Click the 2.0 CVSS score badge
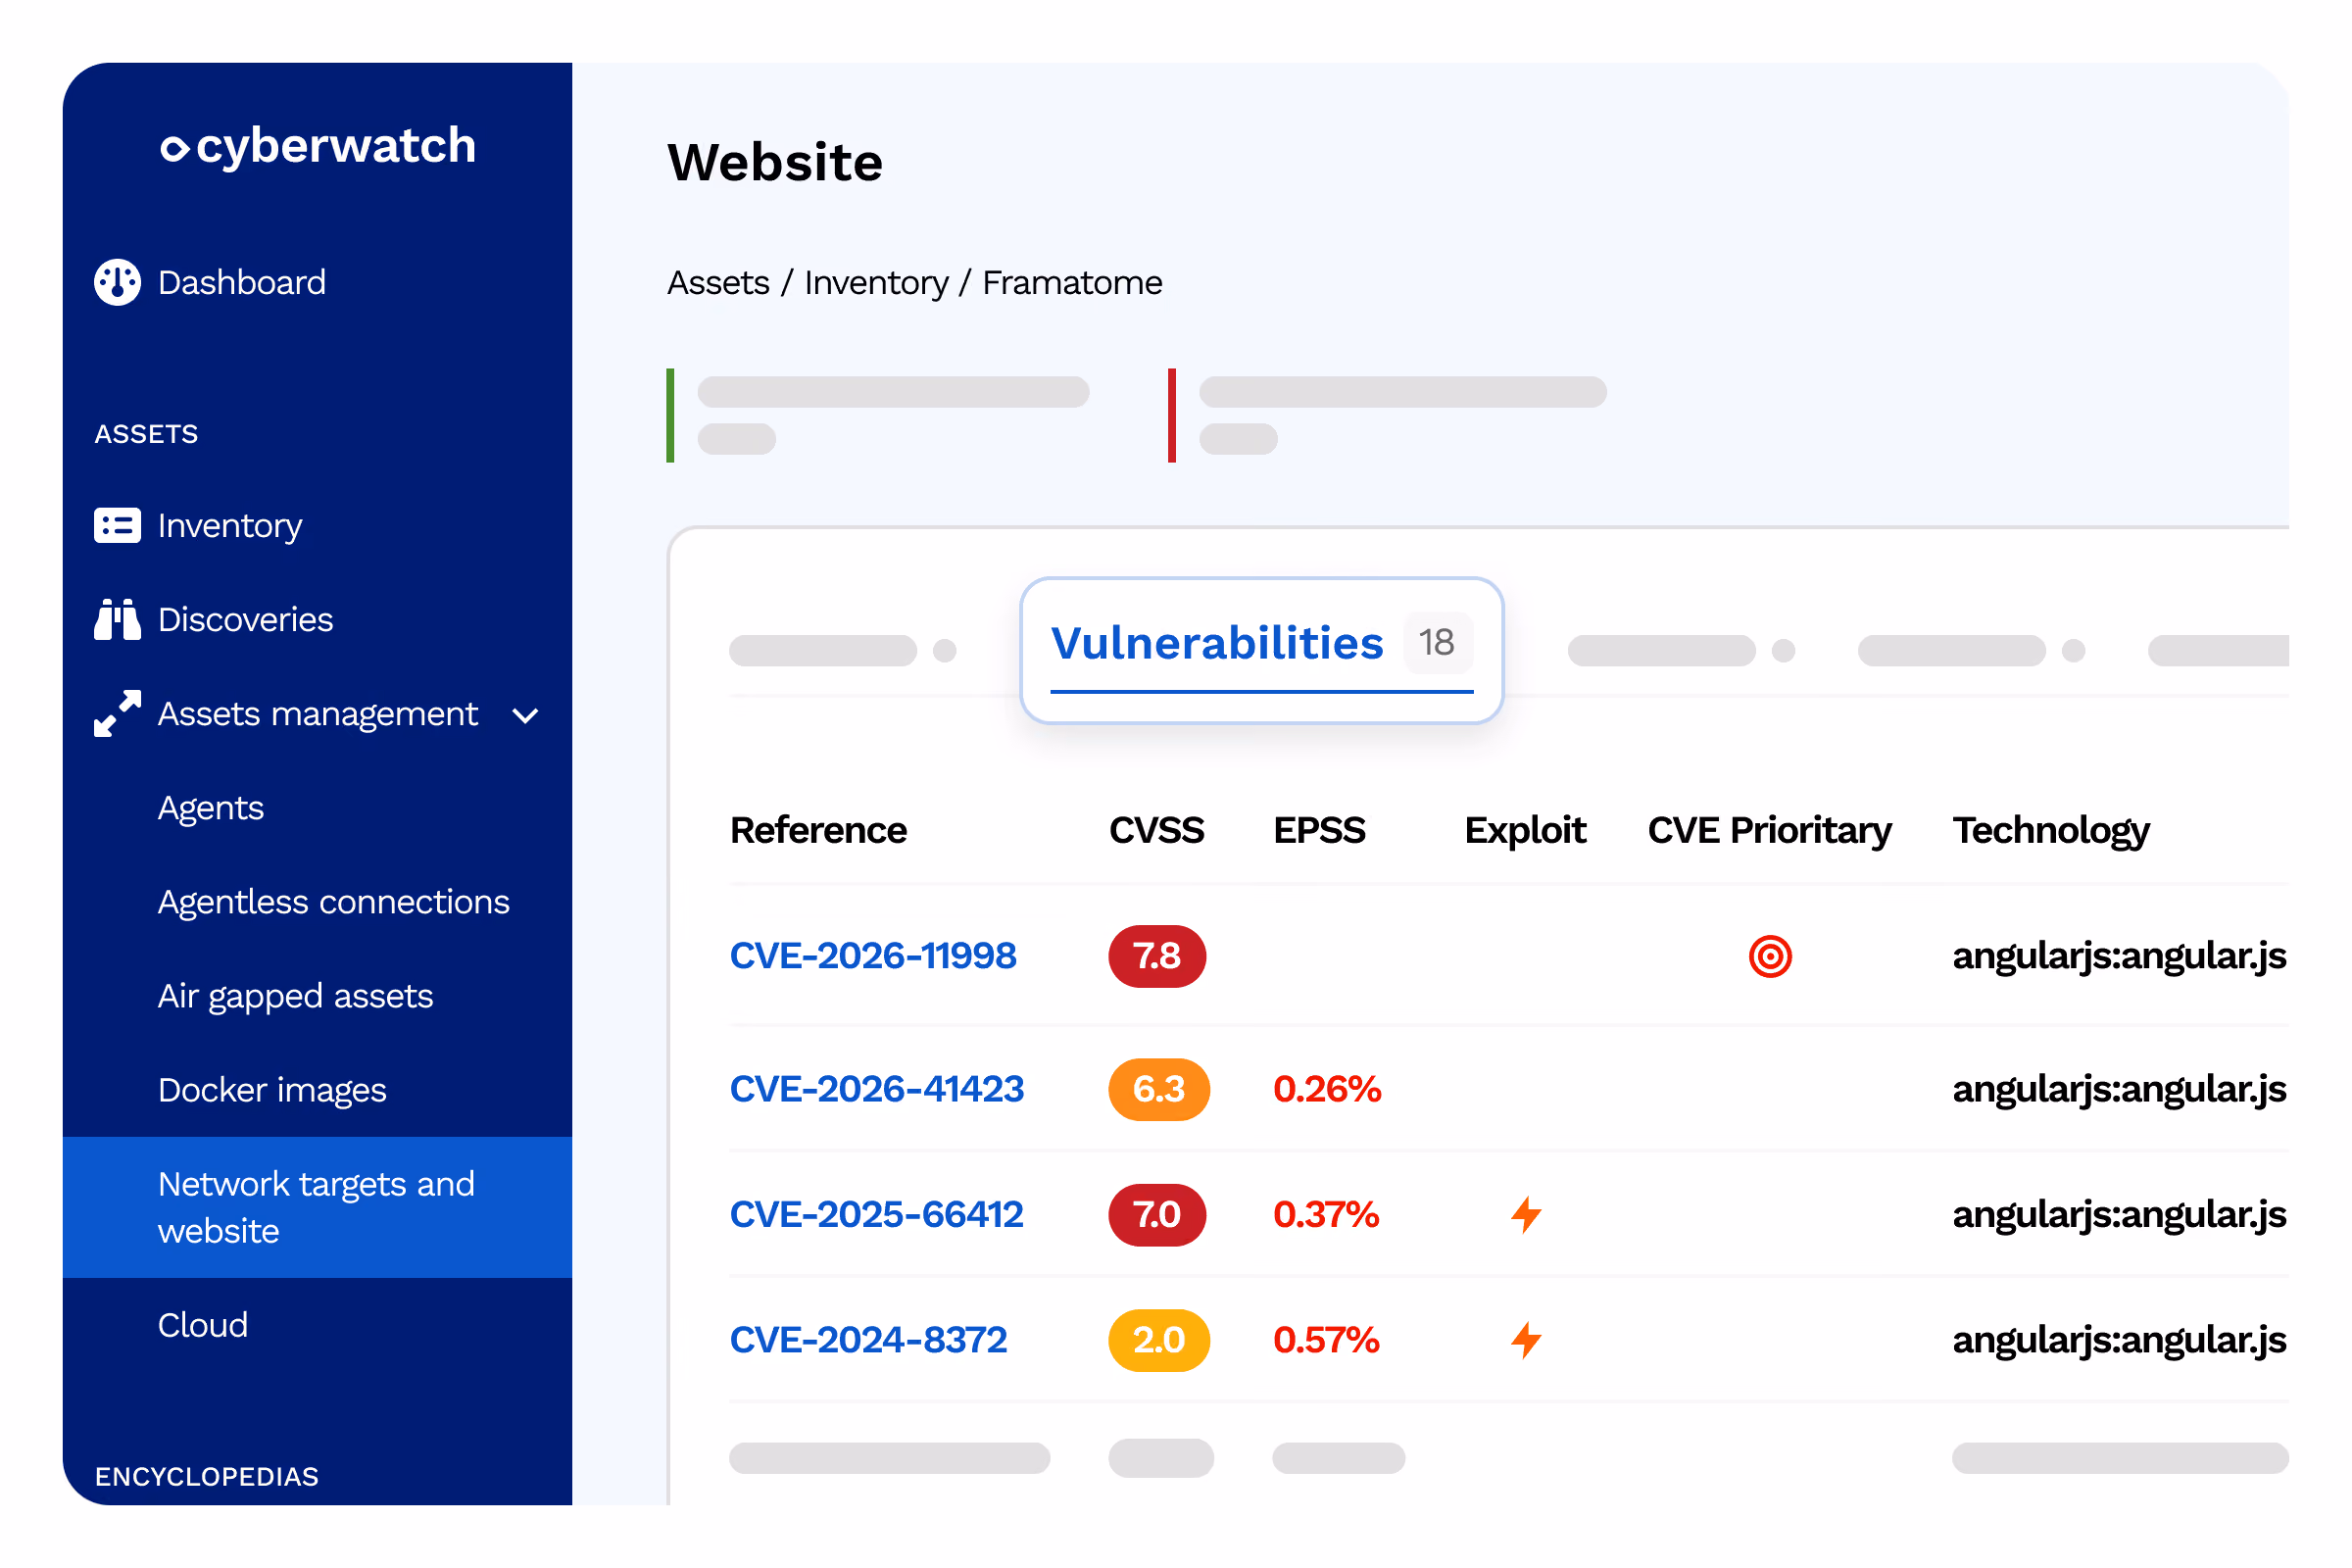The height and width of the screenshot is (1568, 2352). point(1159,1340)
